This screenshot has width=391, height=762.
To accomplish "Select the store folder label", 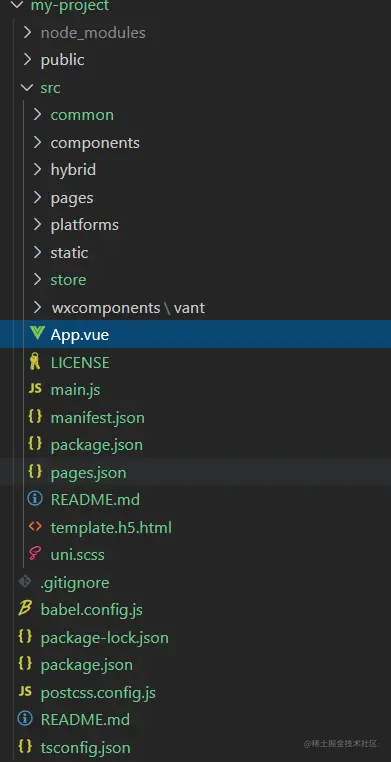I will pyautogui.click(x=68, y=280).
